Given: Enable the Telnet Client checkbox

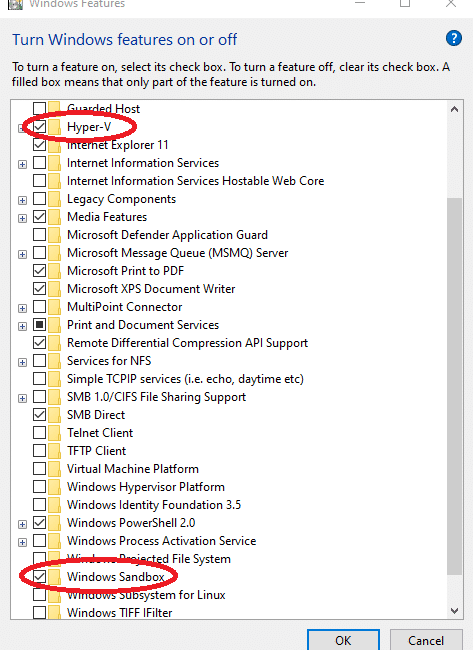Looking at the screenshot, I should click(39, 433).
